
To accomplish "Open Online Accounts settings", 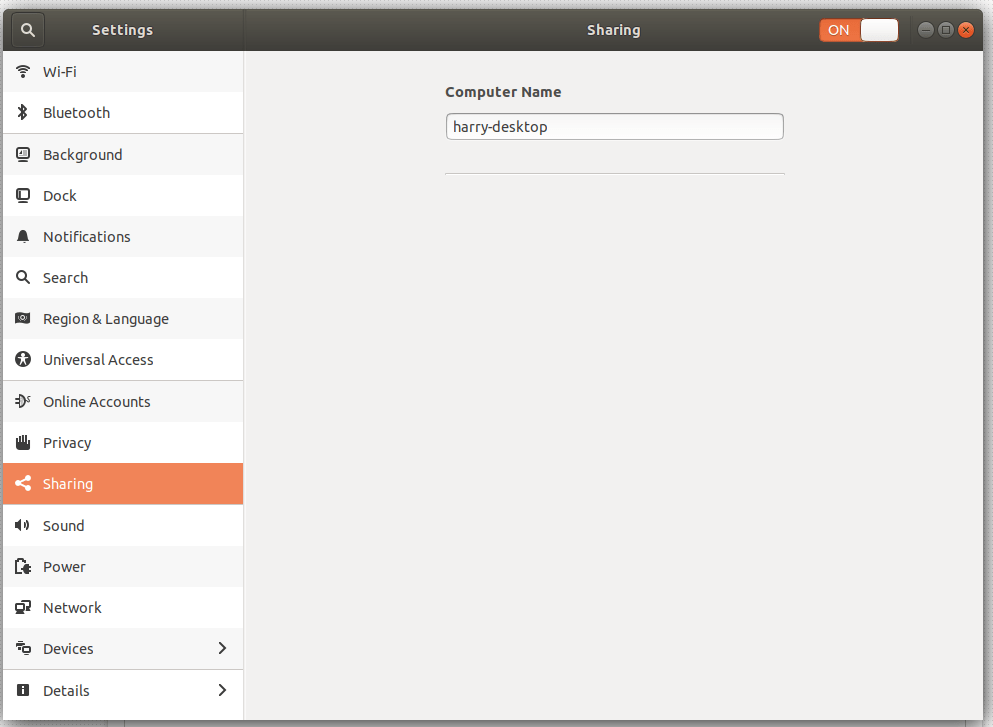I will 96,402.
